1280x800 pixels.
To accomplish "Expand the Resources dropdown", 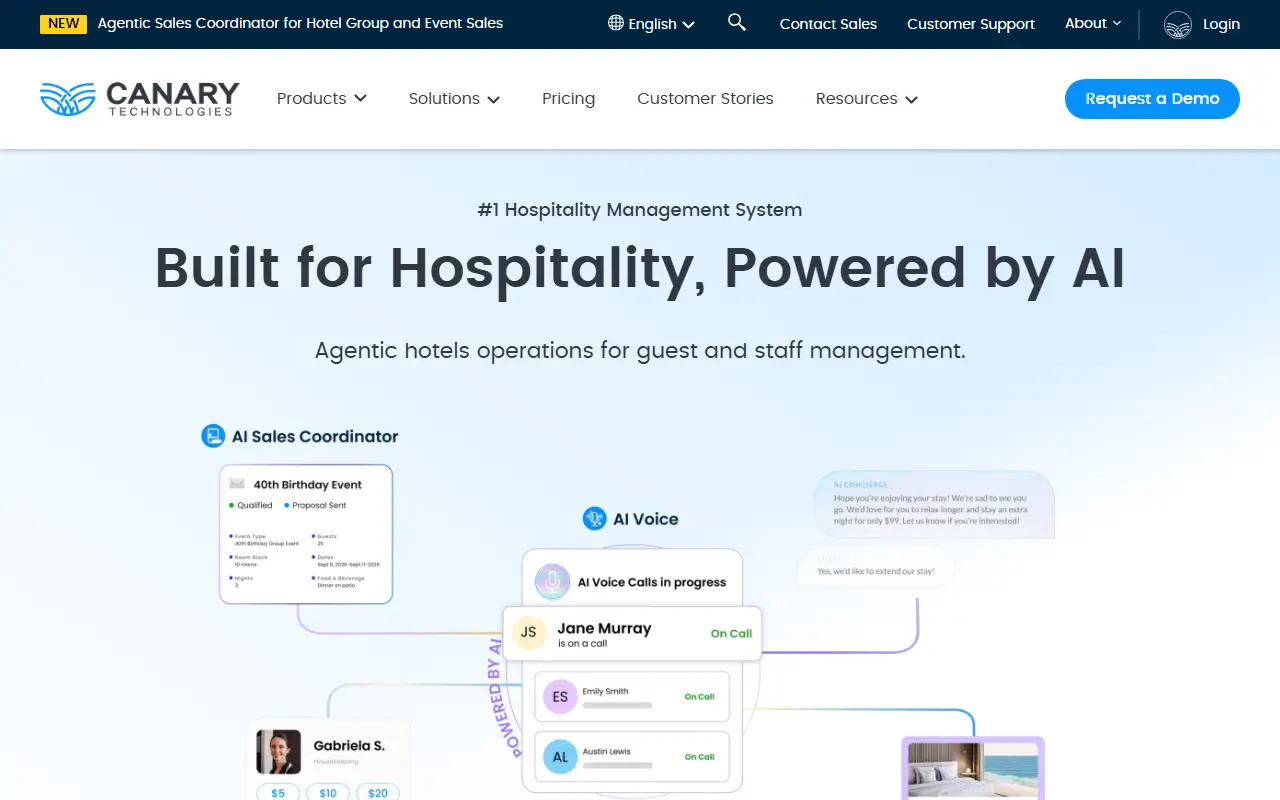I will 866,98.
